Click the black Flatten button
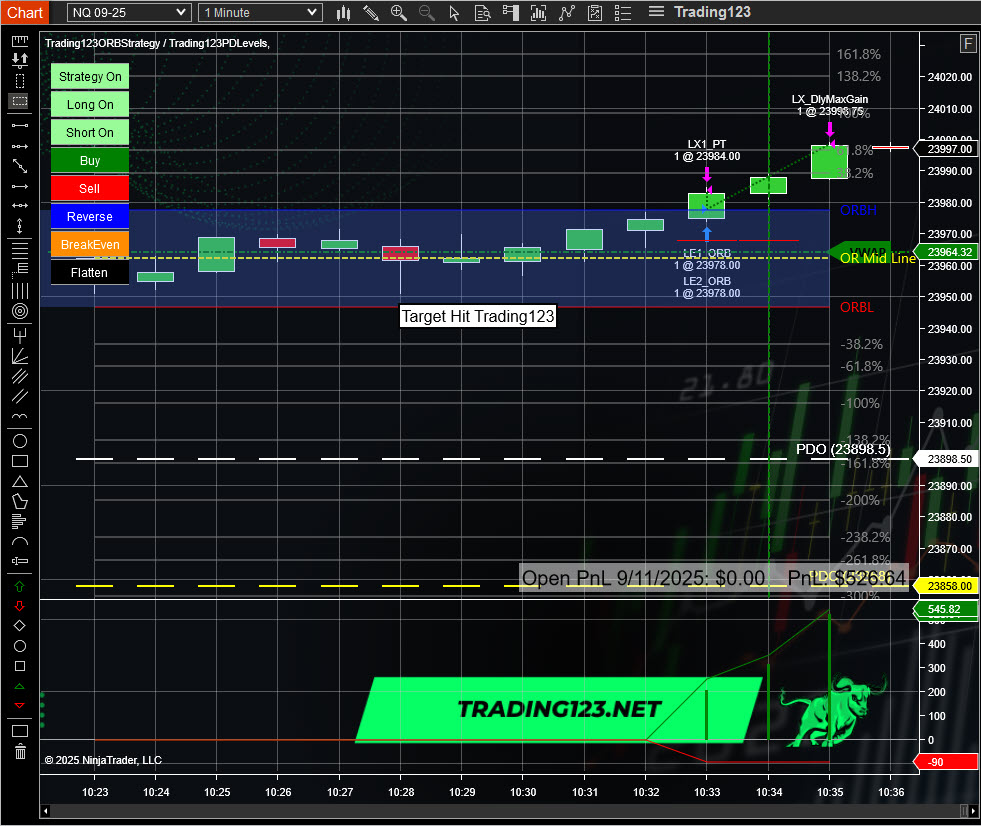This screenshot has height=826, width=981. 90,273
